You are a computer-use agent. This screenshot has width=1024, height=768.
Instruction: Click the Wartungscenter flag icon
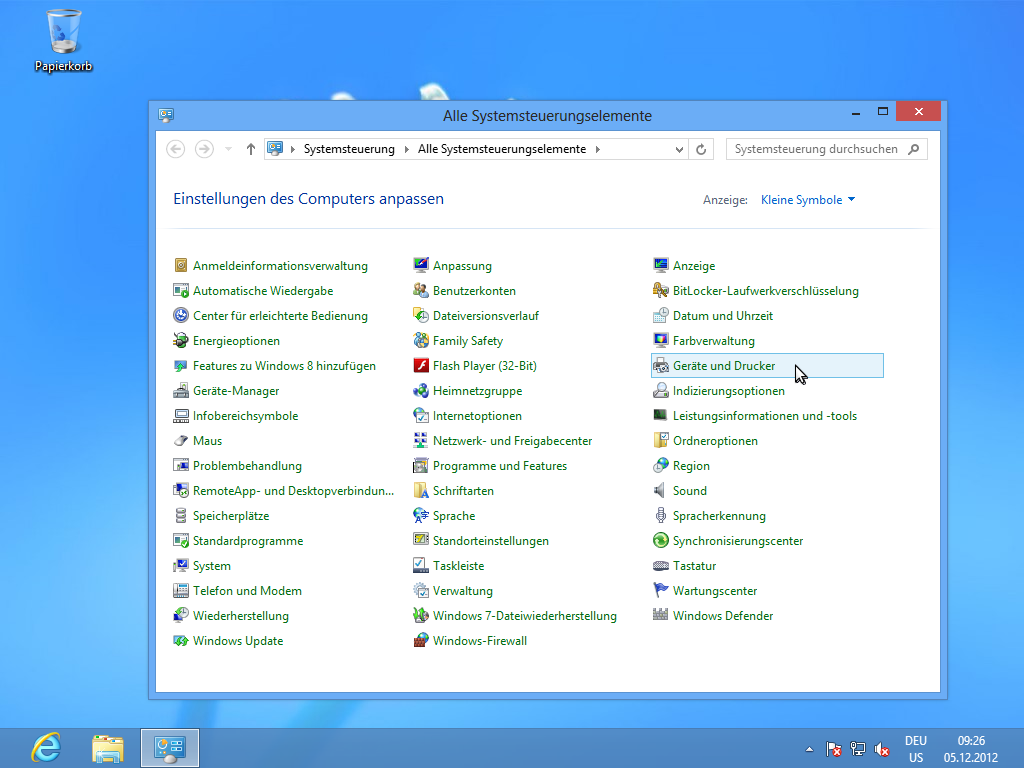(661, 590)
